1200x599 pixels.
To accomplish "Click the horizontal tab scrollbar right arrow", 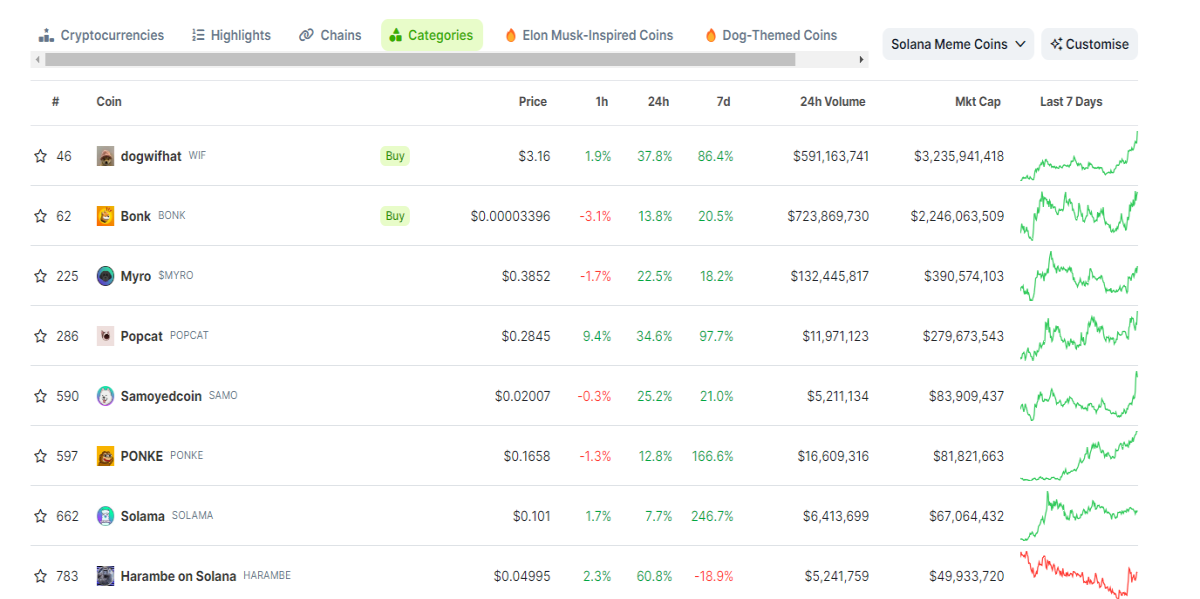I will tap(861, 60).
